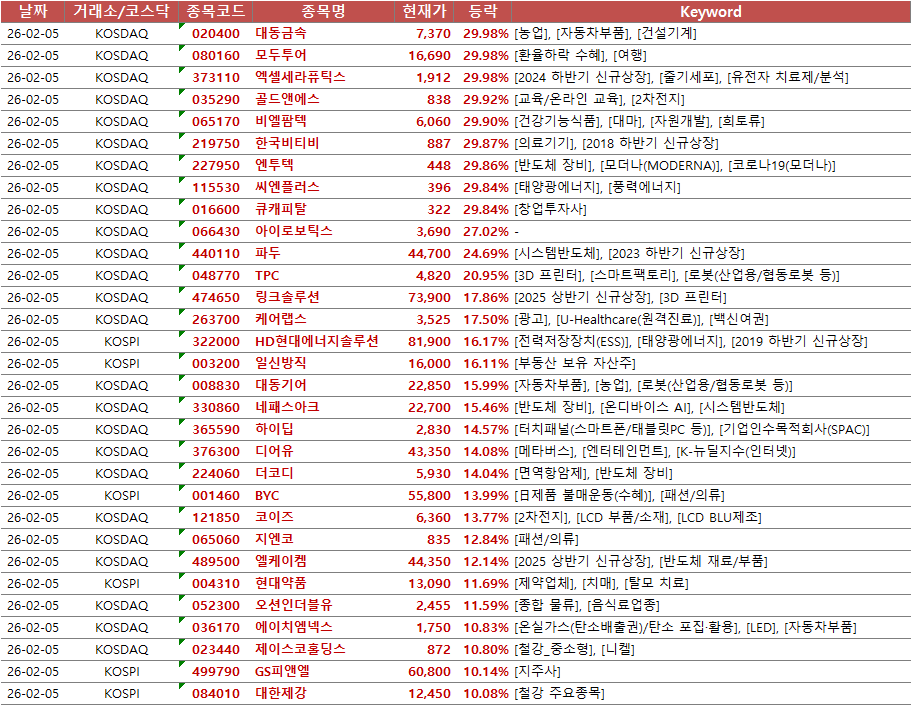Select the 에이치엠넥스 stock name
Image resolution: width=911 pixels, height=705 pixels.
pos(293,628)
